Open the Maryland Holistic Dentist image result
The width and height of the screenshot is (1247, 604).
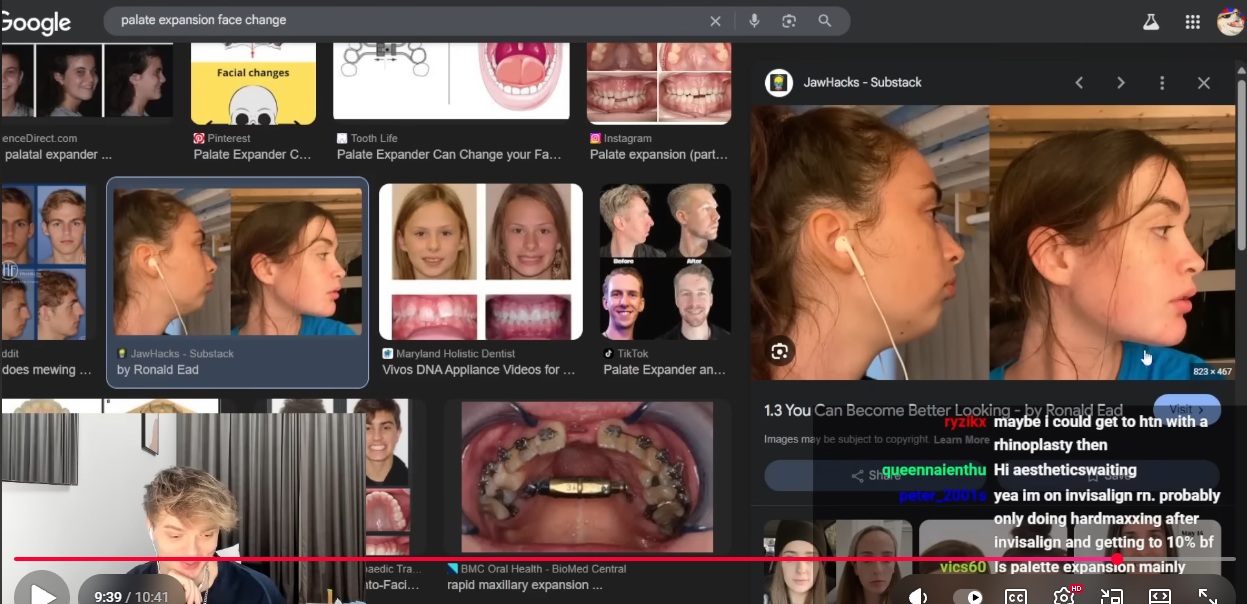click(481, 261)
